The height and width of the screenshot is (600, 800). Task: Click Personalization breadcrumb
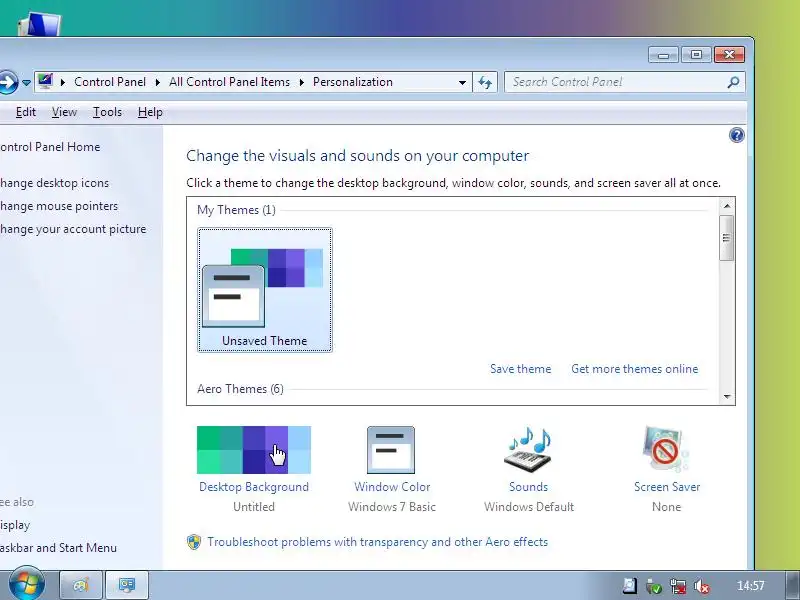353,82
